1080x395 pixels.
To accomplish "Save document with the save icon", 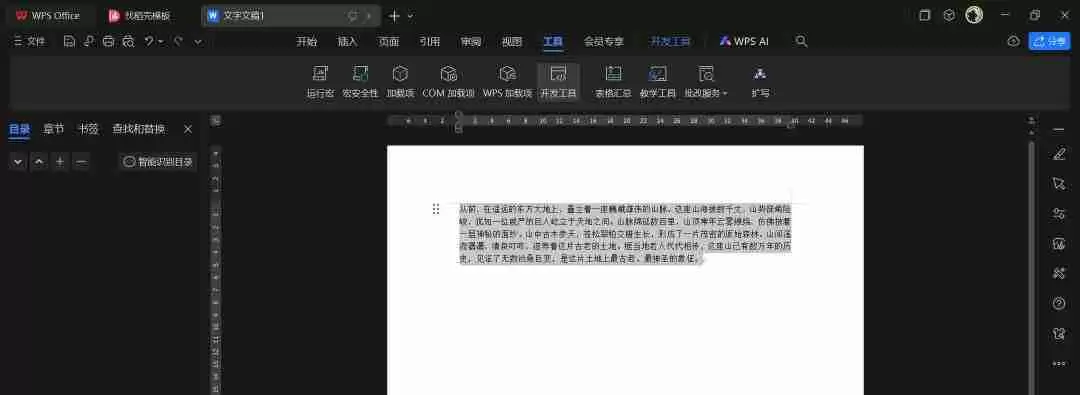I will (69, 41).
